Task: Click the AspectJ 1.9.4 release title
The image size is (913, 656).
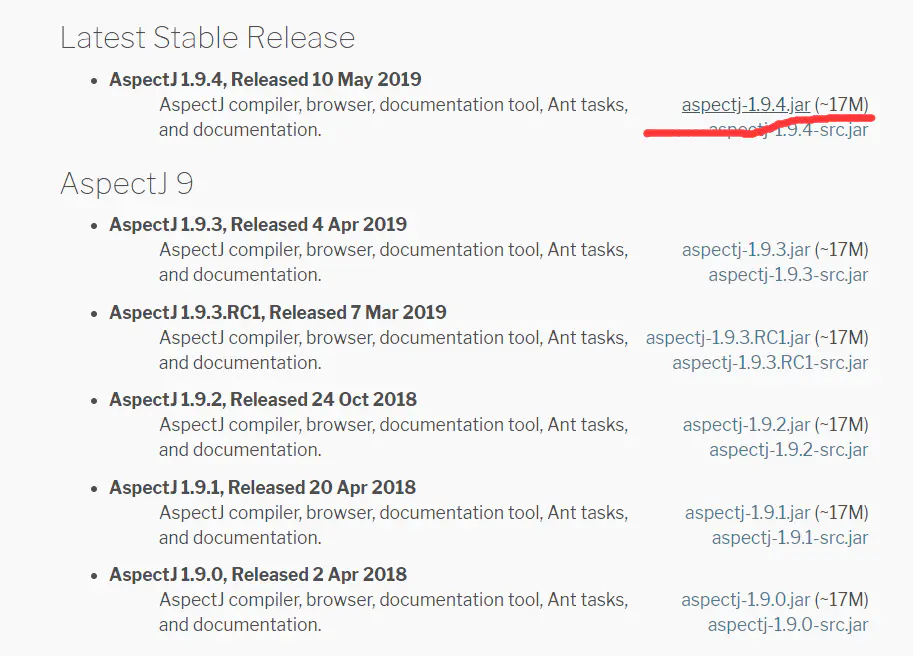Action: [265, 80]
